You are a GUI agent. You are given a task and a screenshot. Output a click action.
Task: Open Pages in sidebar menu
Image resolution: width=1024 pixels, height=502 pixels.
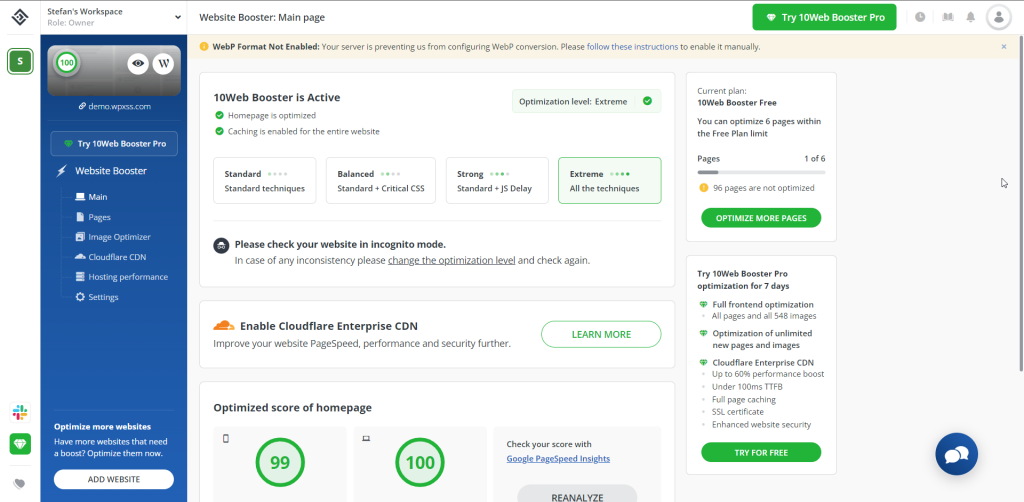pos(99,217)
